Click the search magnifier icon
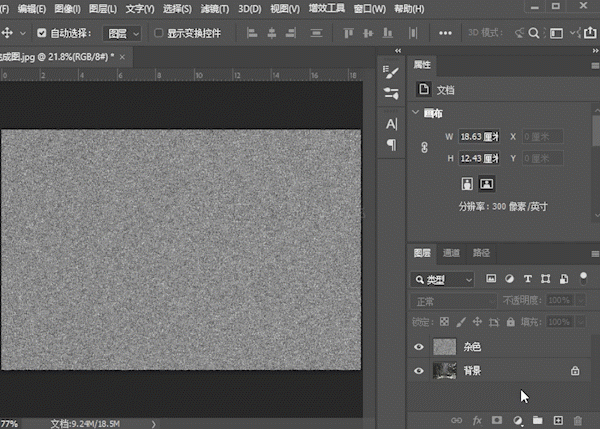The height and width of the screenshot is (429, 600). (x=533, y=33)
